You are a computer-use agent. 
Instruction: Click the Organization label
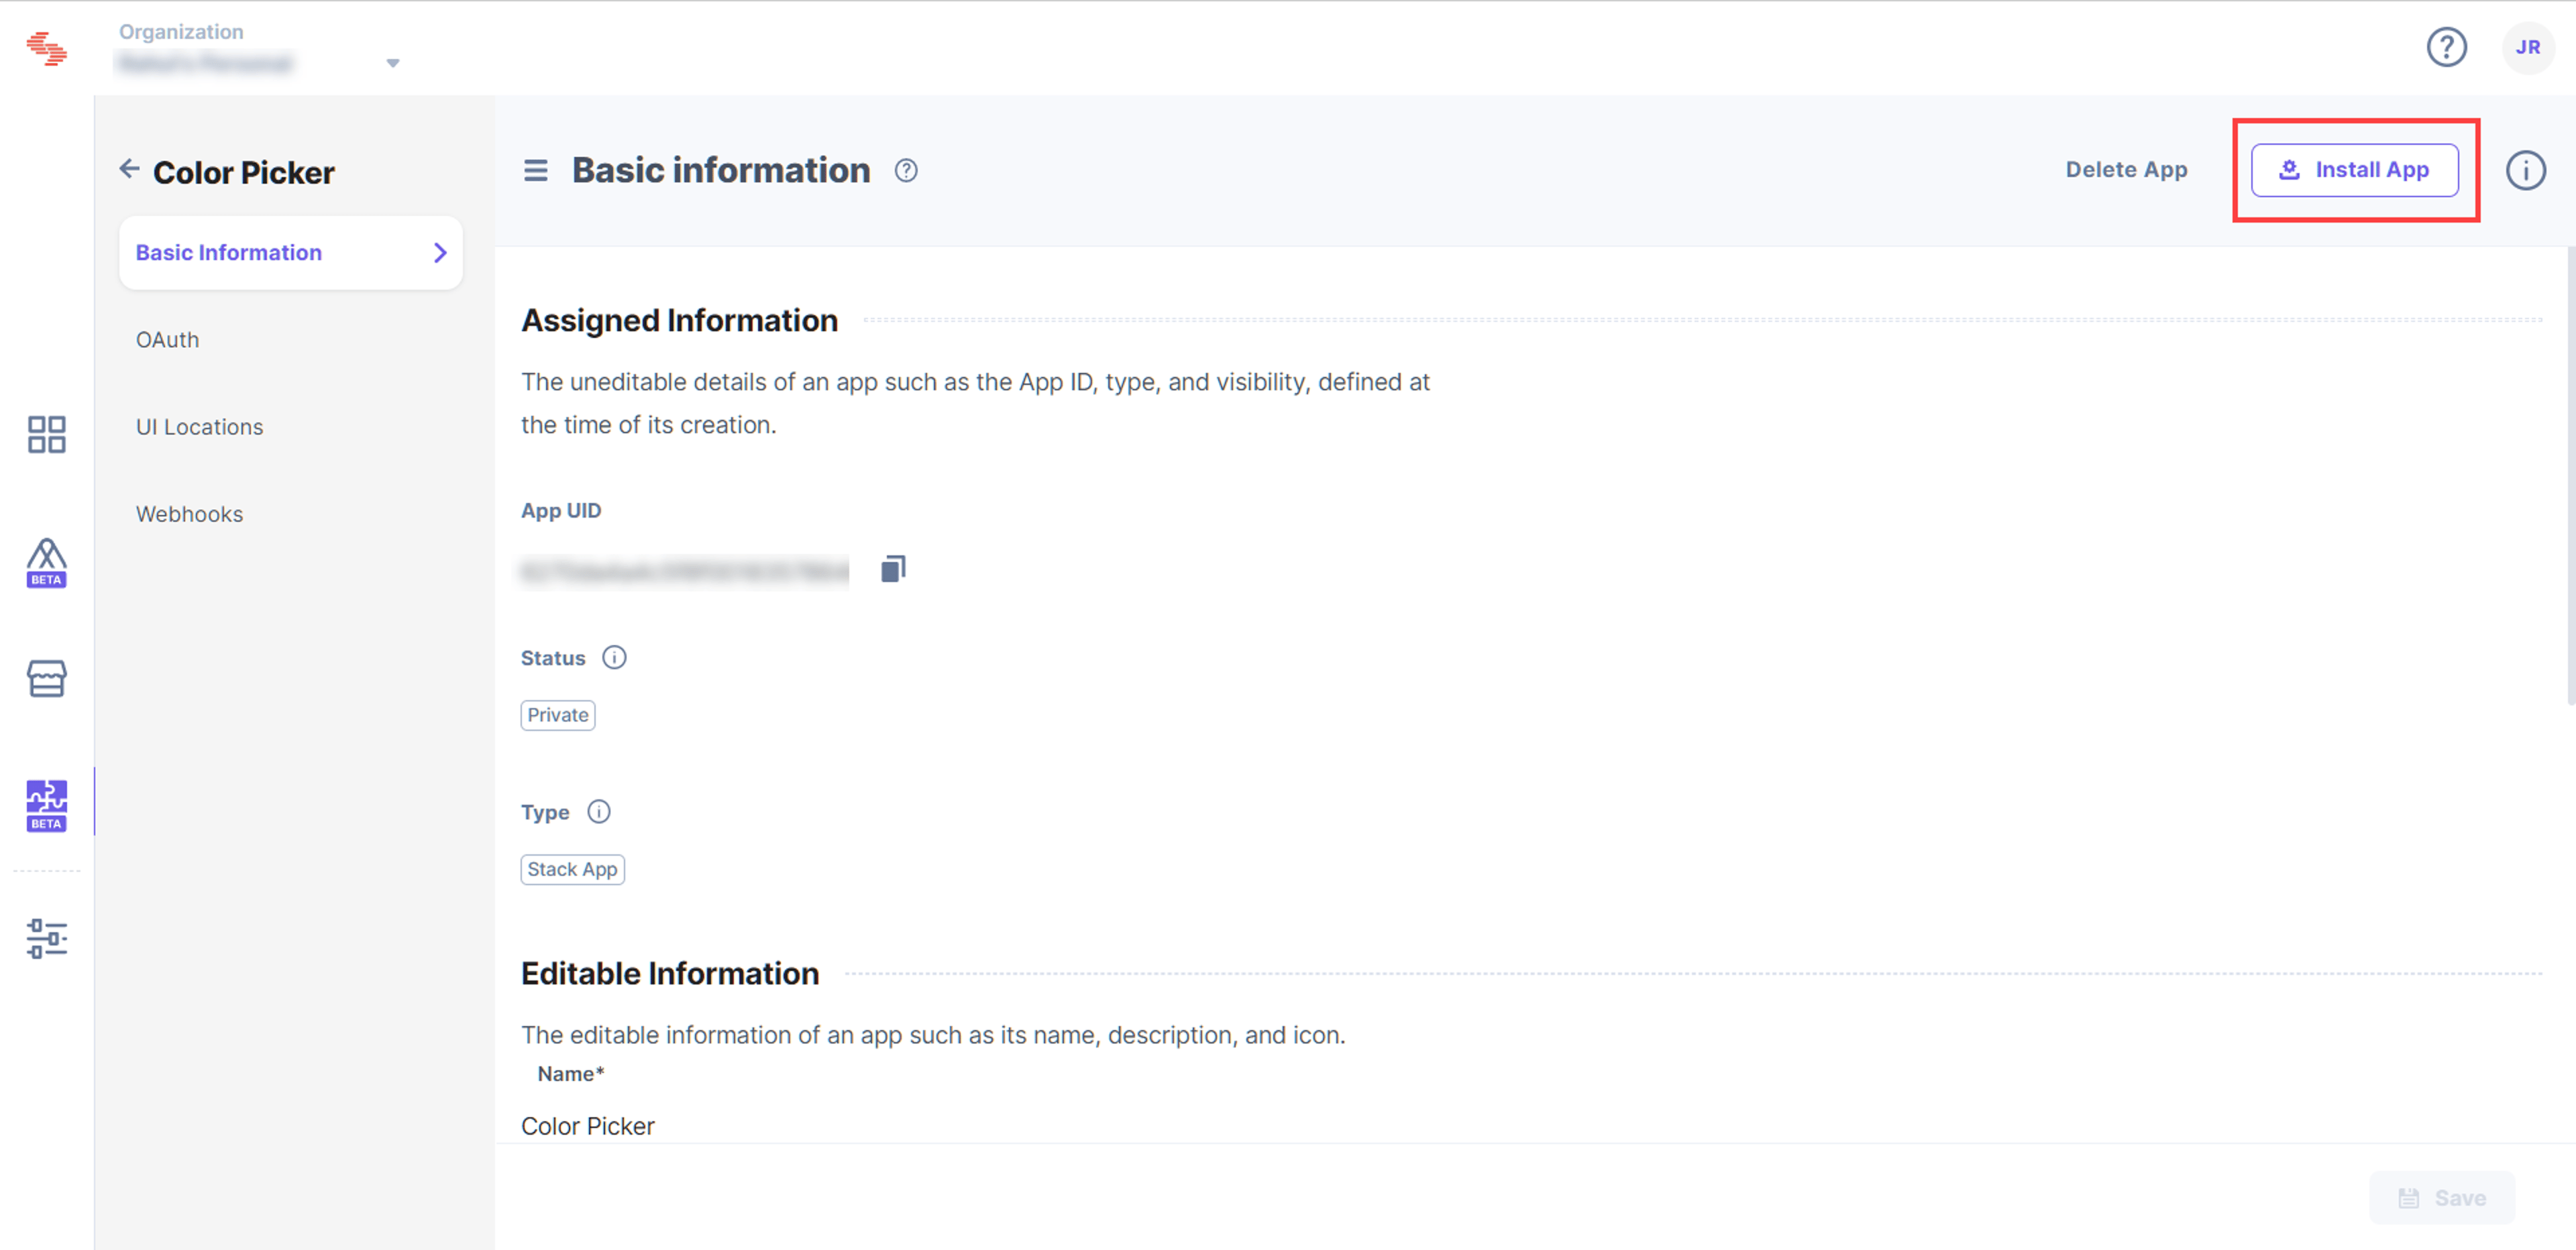click(181, 32)
